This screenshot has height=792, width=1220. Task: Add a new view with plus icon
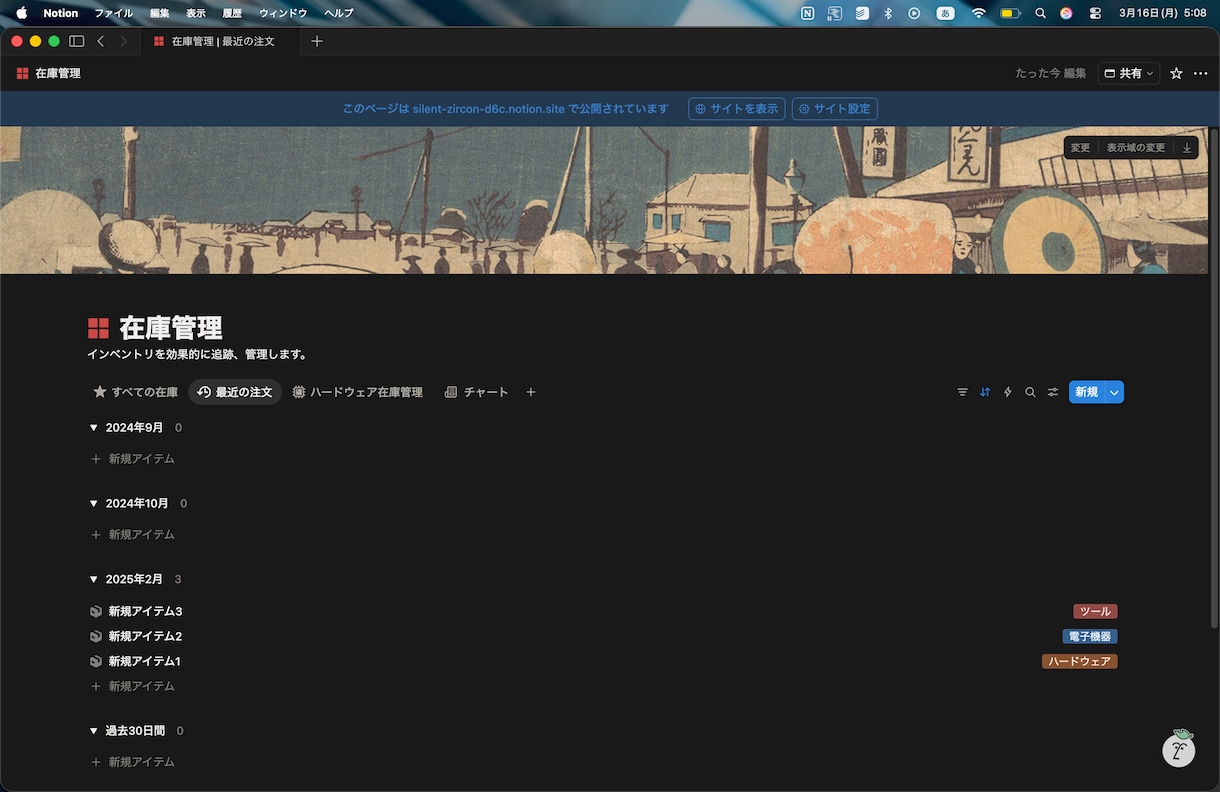coord(531,392)
